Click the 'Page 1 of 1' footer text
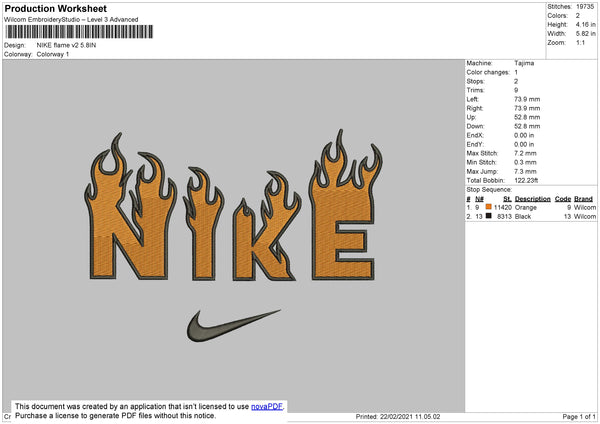Screen dimensions: 600x424 579,416
